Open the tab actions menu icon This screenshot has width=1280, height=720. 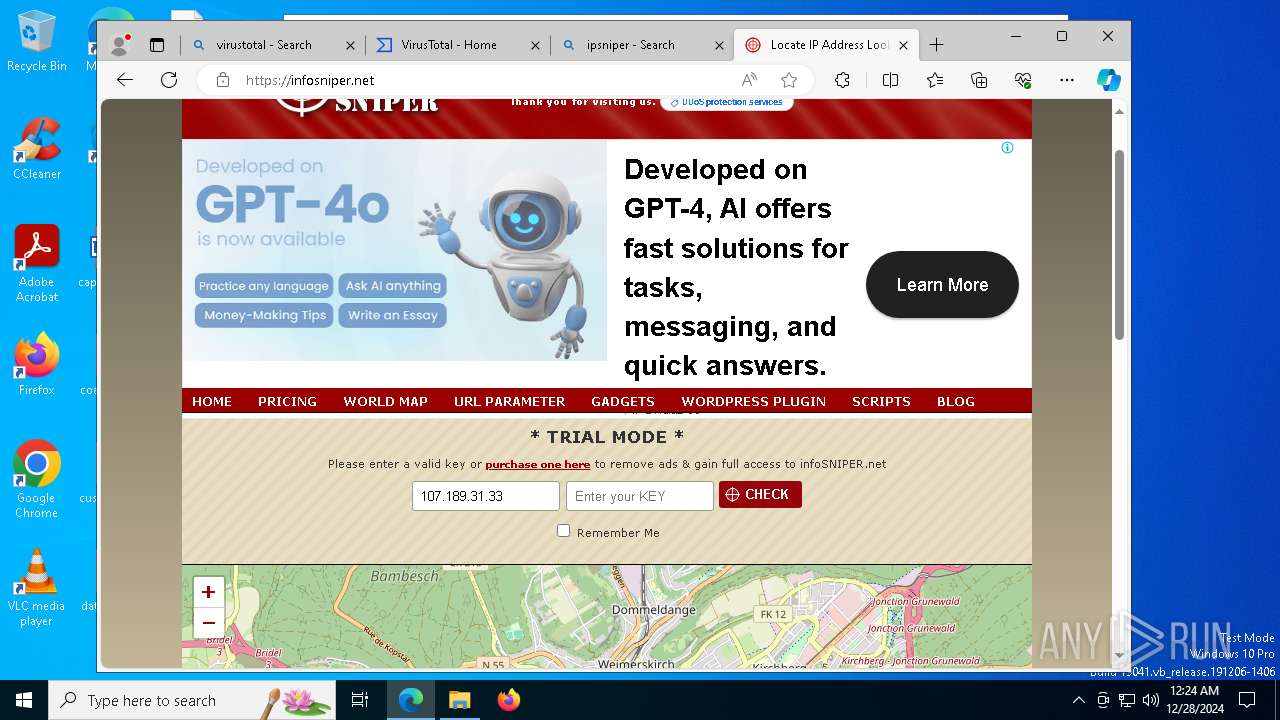coord(157,45)
